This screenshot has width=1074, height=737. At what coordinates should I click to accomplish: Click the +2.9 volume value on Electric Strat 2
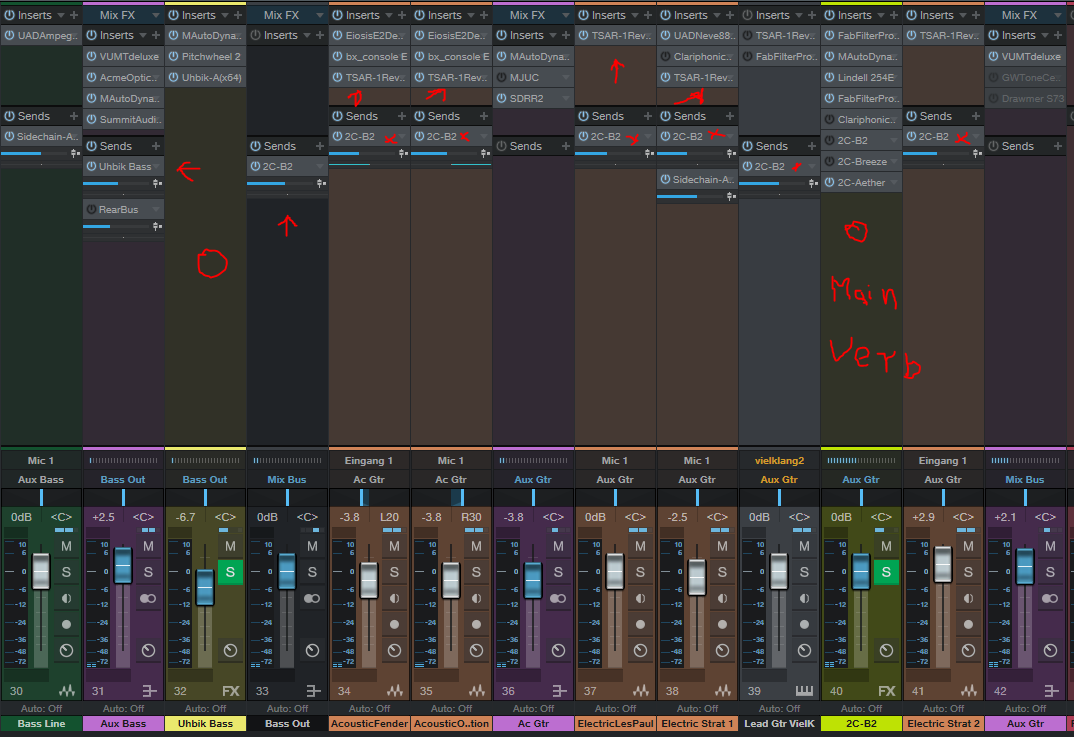(x=923, y=517)
